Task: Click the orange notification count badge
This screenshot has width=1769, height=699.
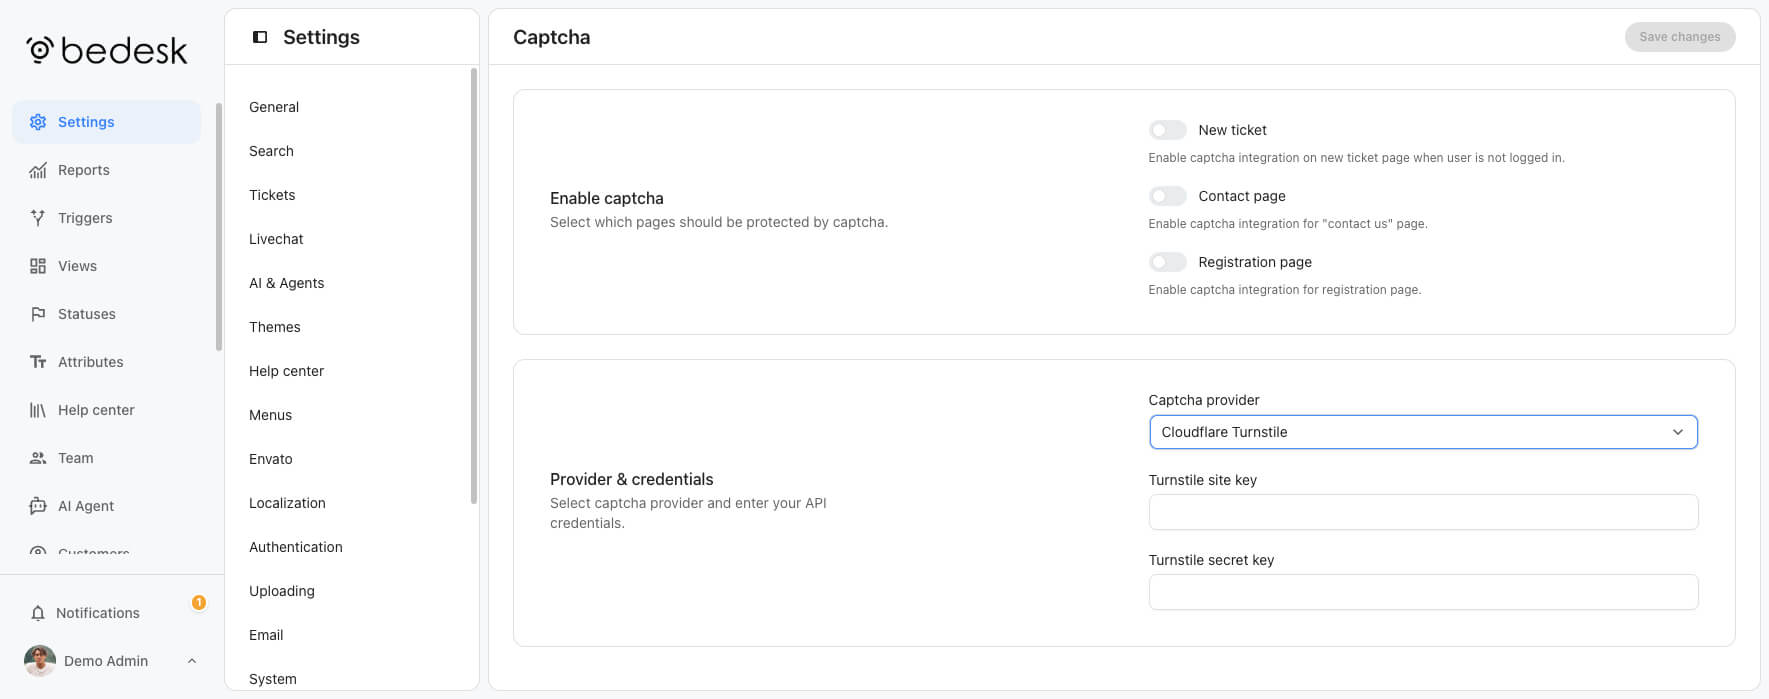Action: (199, 602)
